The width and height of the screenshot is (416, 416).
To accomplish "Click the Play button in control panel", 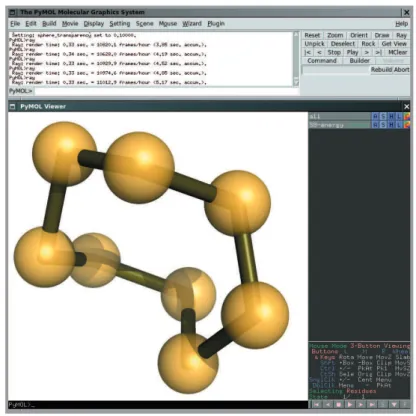I will coord(352,52).
